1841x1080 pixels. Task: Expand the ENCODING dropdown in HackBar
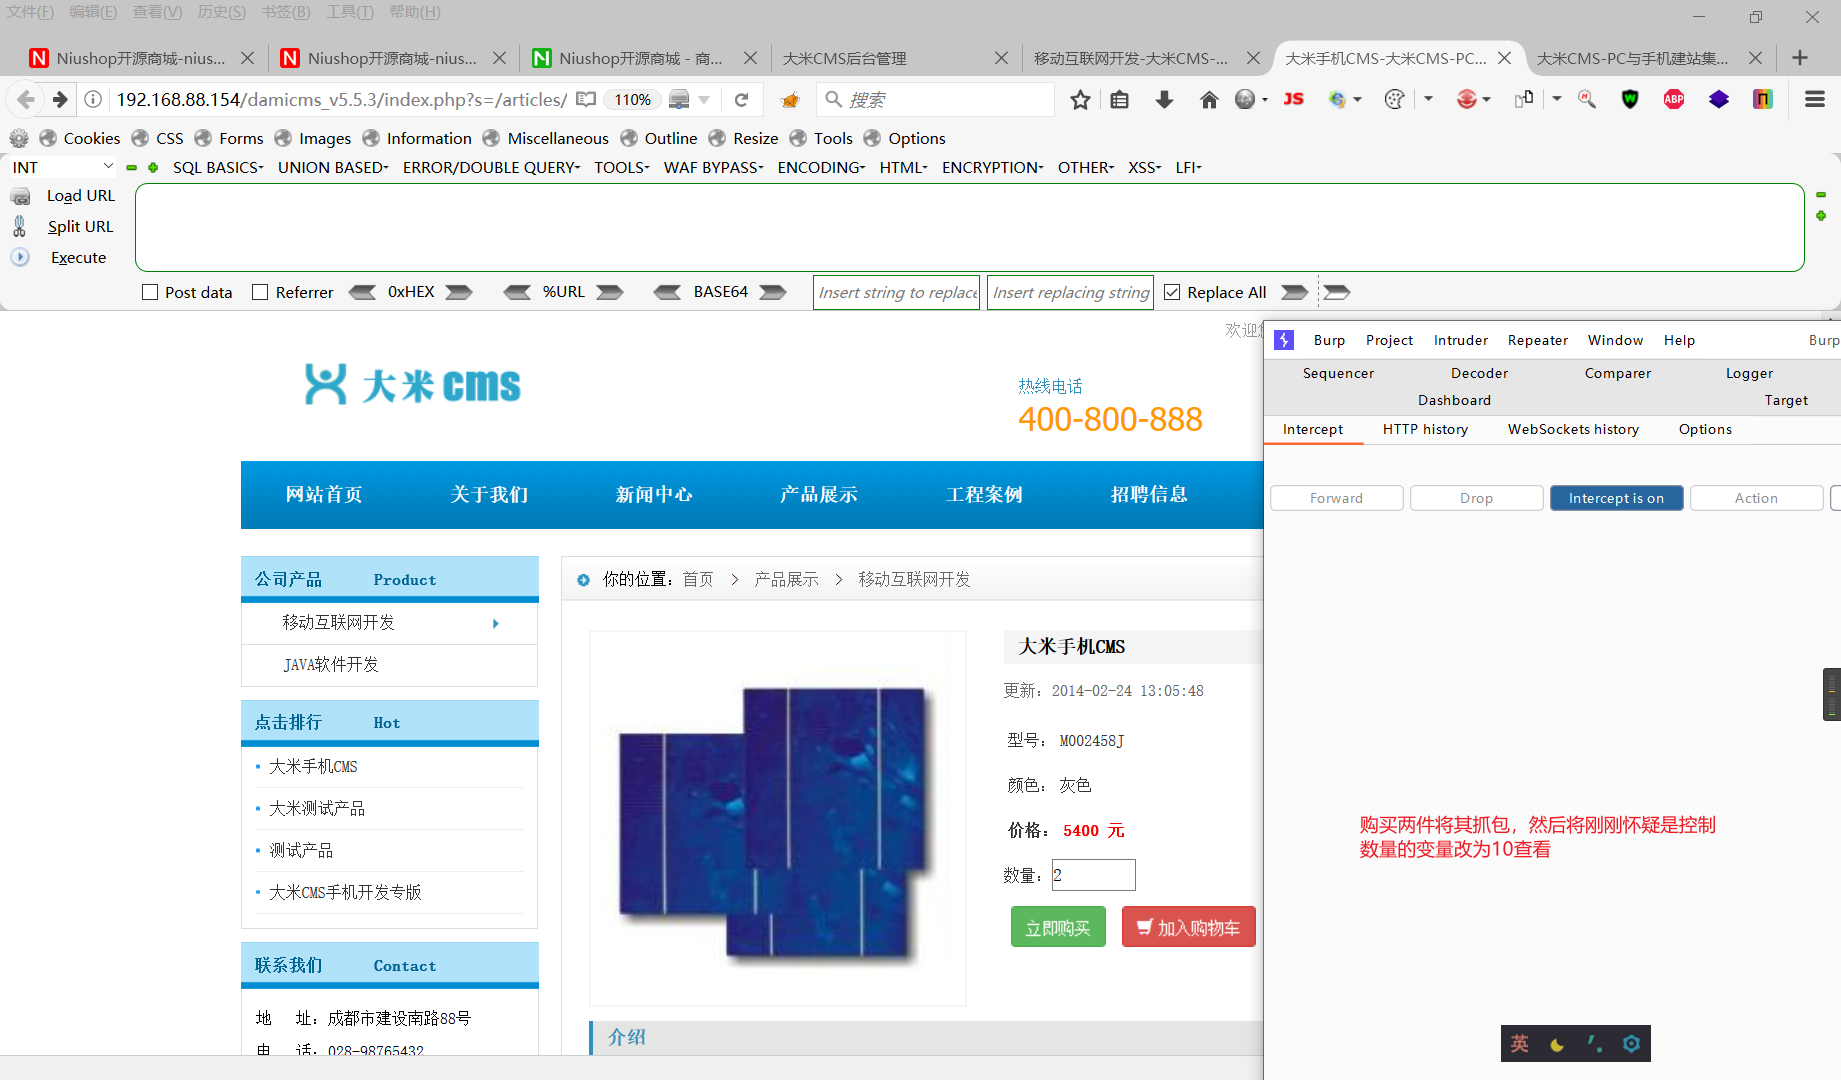819,167
